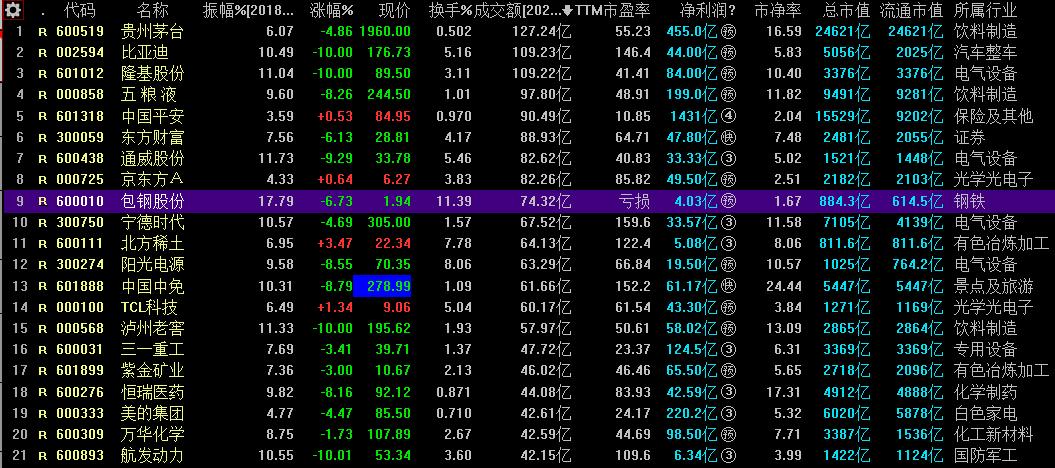Screen dimensions: 1055x468
Task: Click the 代码 column header
Action: pyautogui.click(x=79, y=10)
